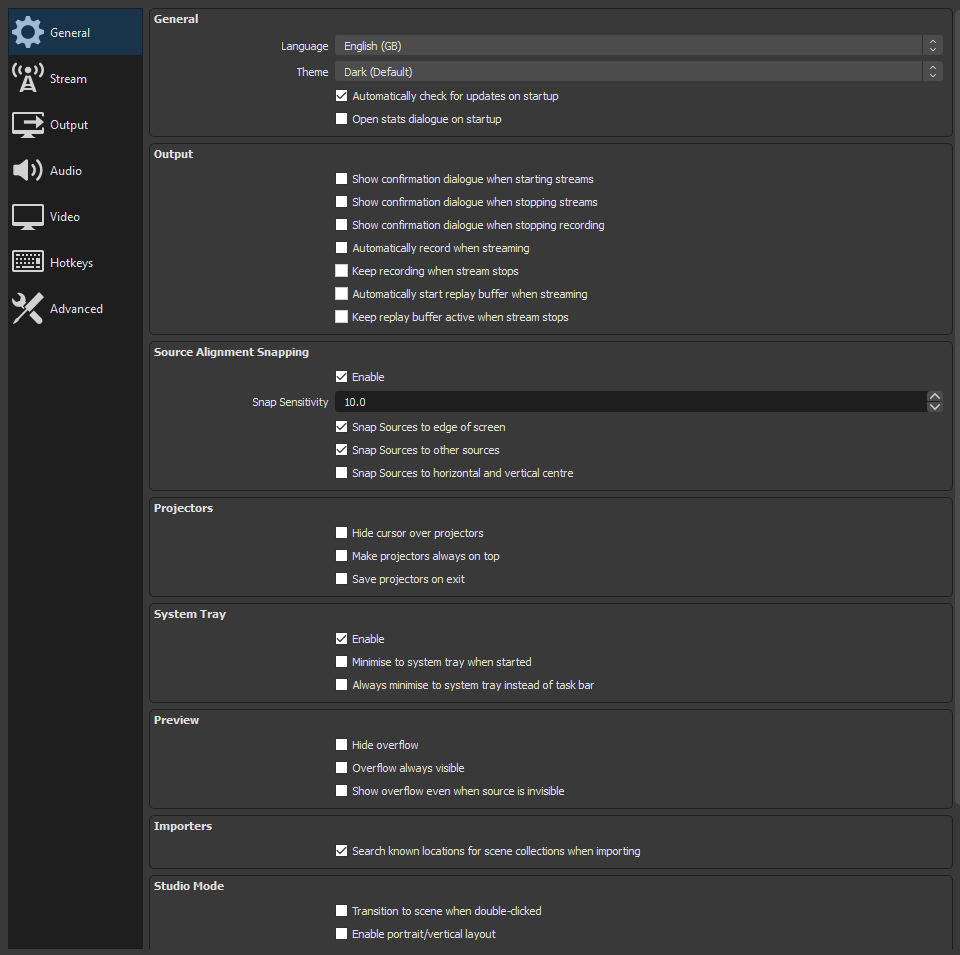Enable Automatically record when streaming
Image resolution: width=960 pixels, height=955 pixels.
[x=342, y=248]
